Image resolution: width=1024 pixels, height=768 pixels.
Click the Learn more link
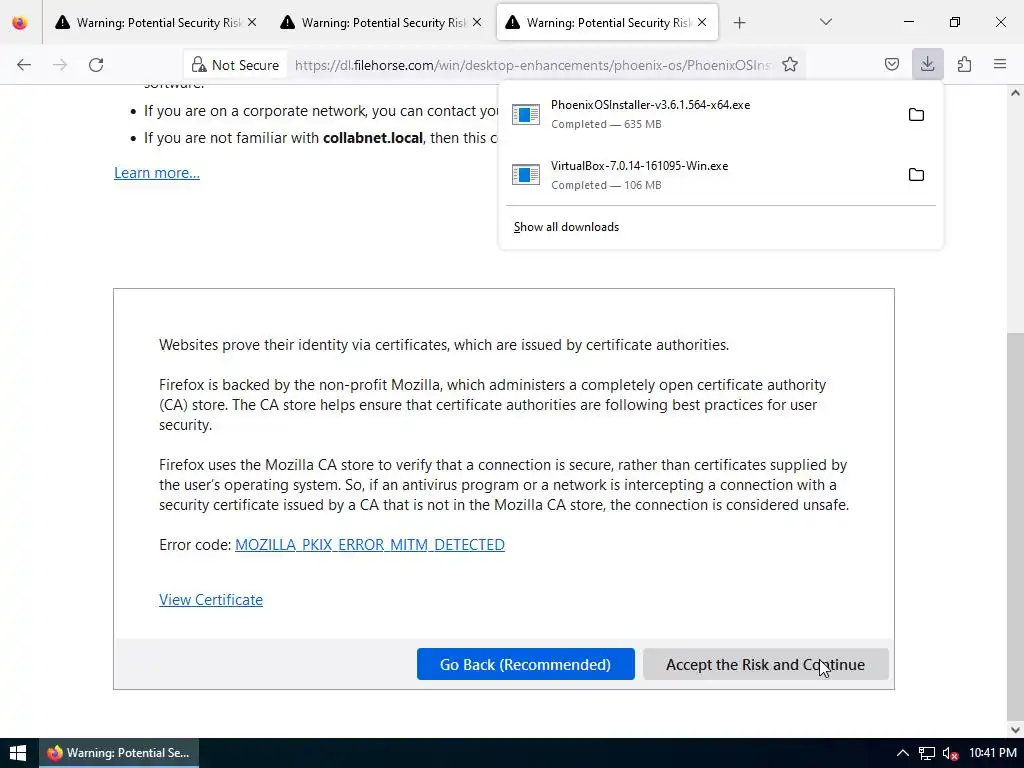coord(157,173)
